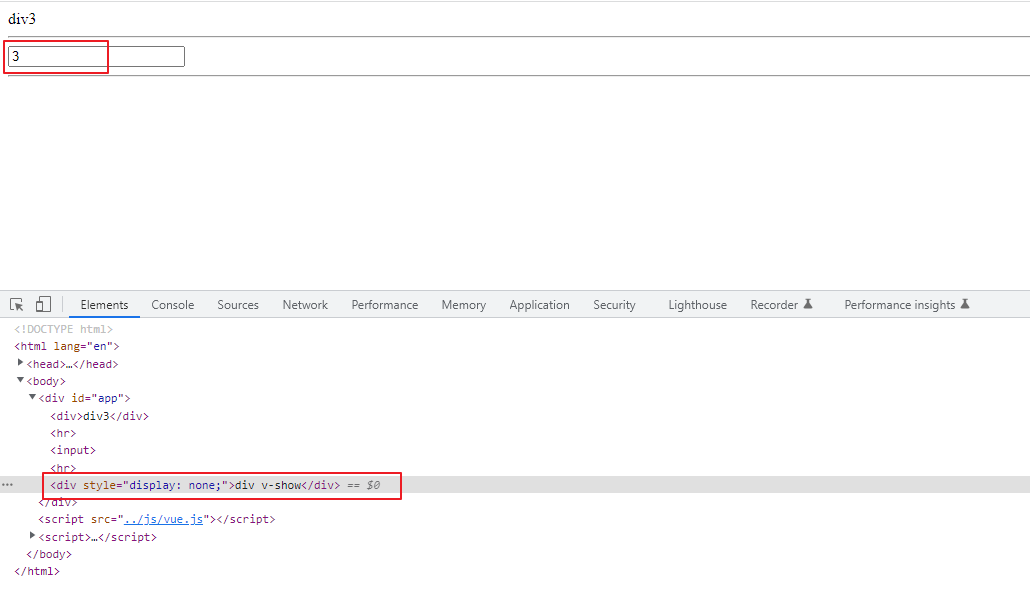
Task: Switch to the Console tab
Action: click(172, 305)
